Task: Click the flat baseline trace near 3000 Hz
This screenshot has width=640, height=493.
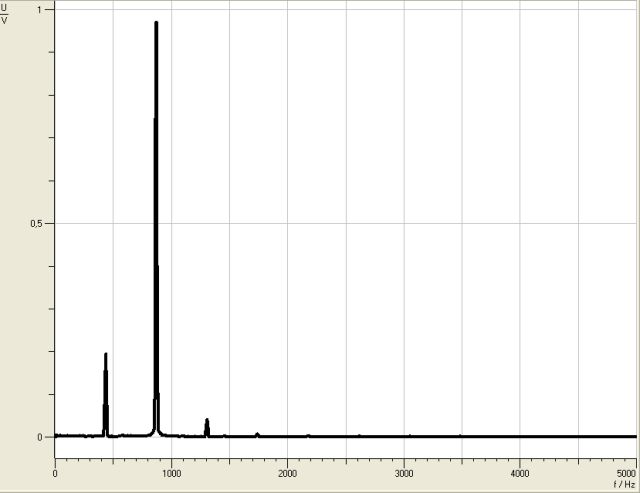Action: click(404, 436)
